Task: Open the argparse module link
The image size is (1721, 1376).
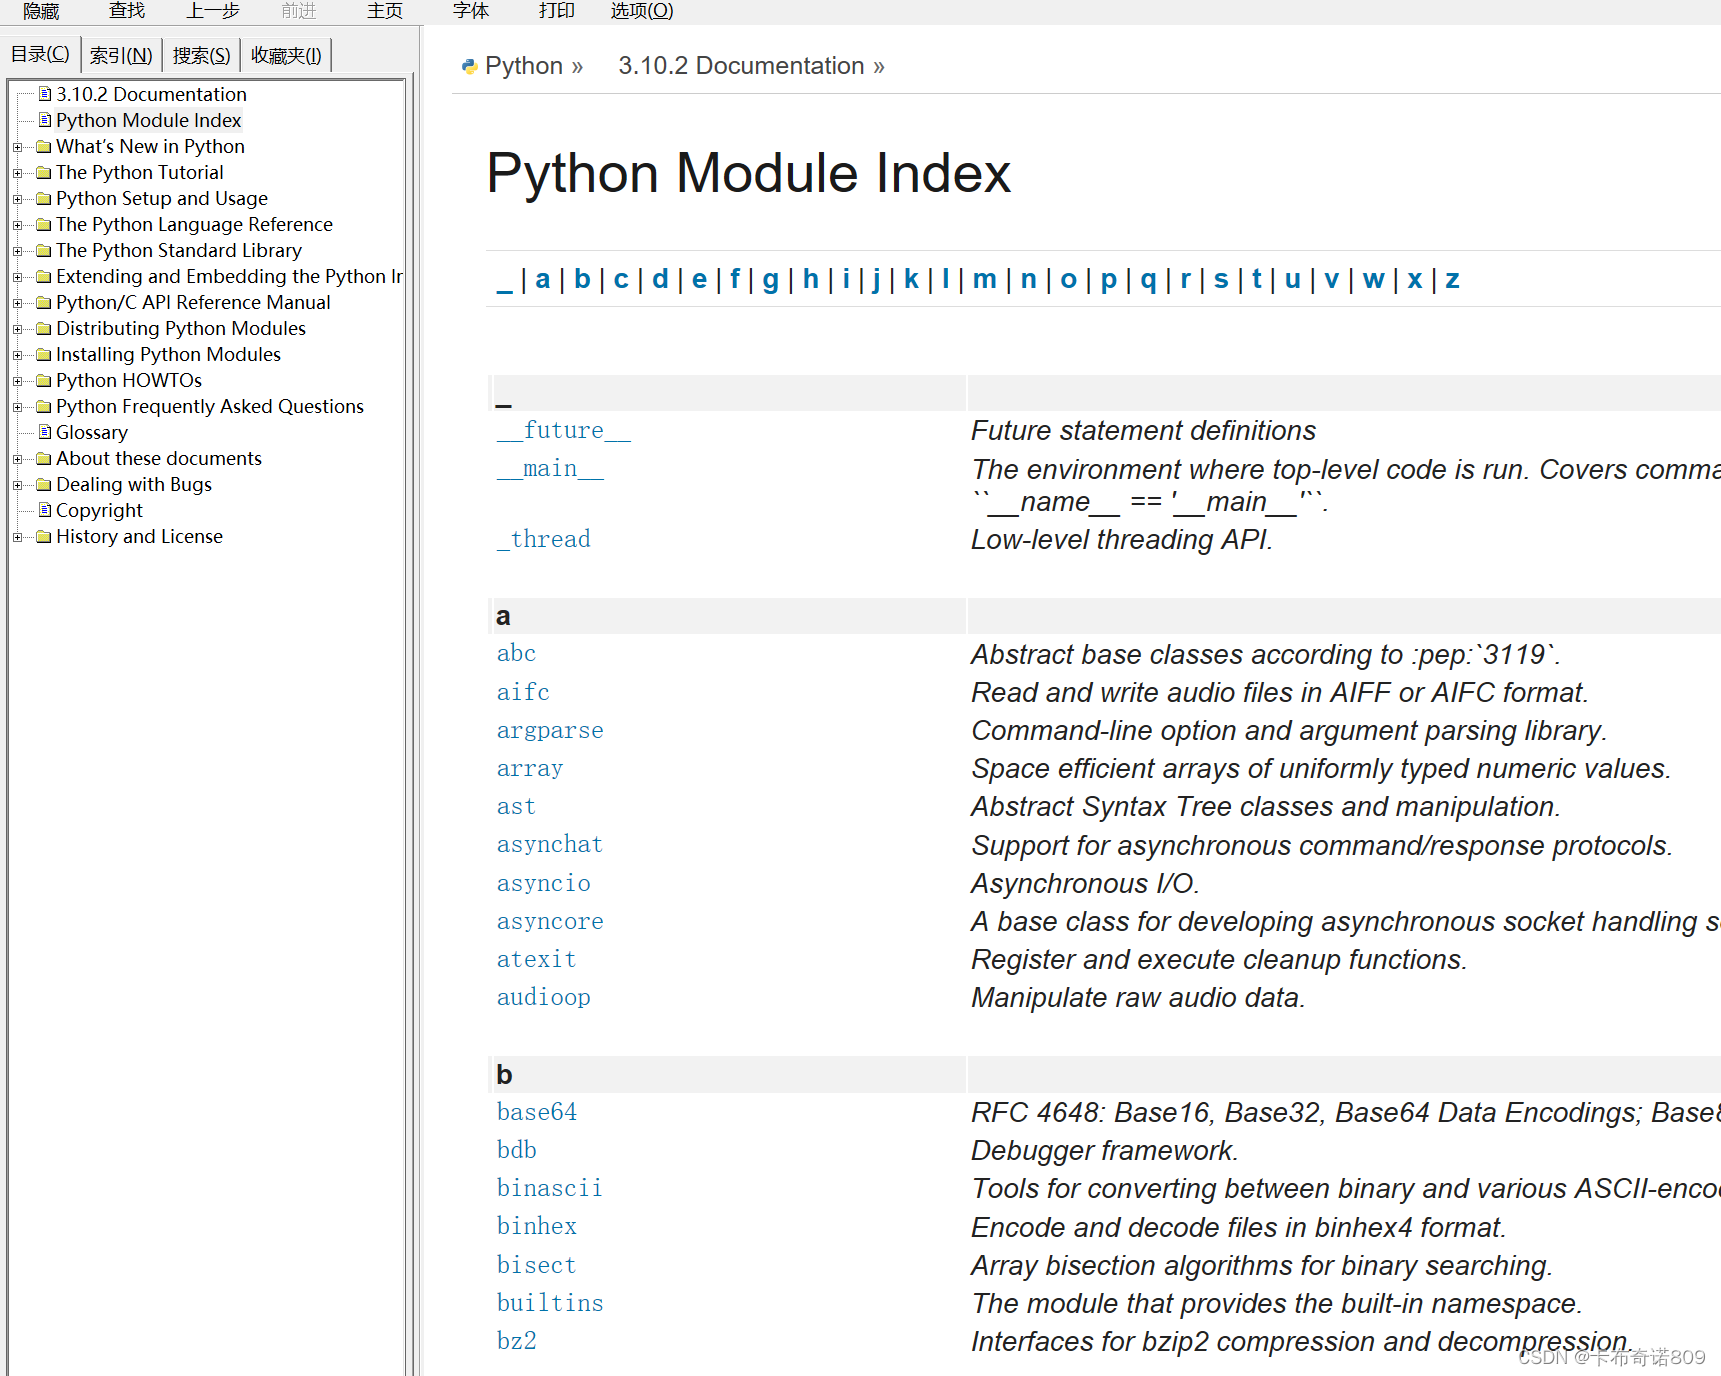Action: coord(549,731)
